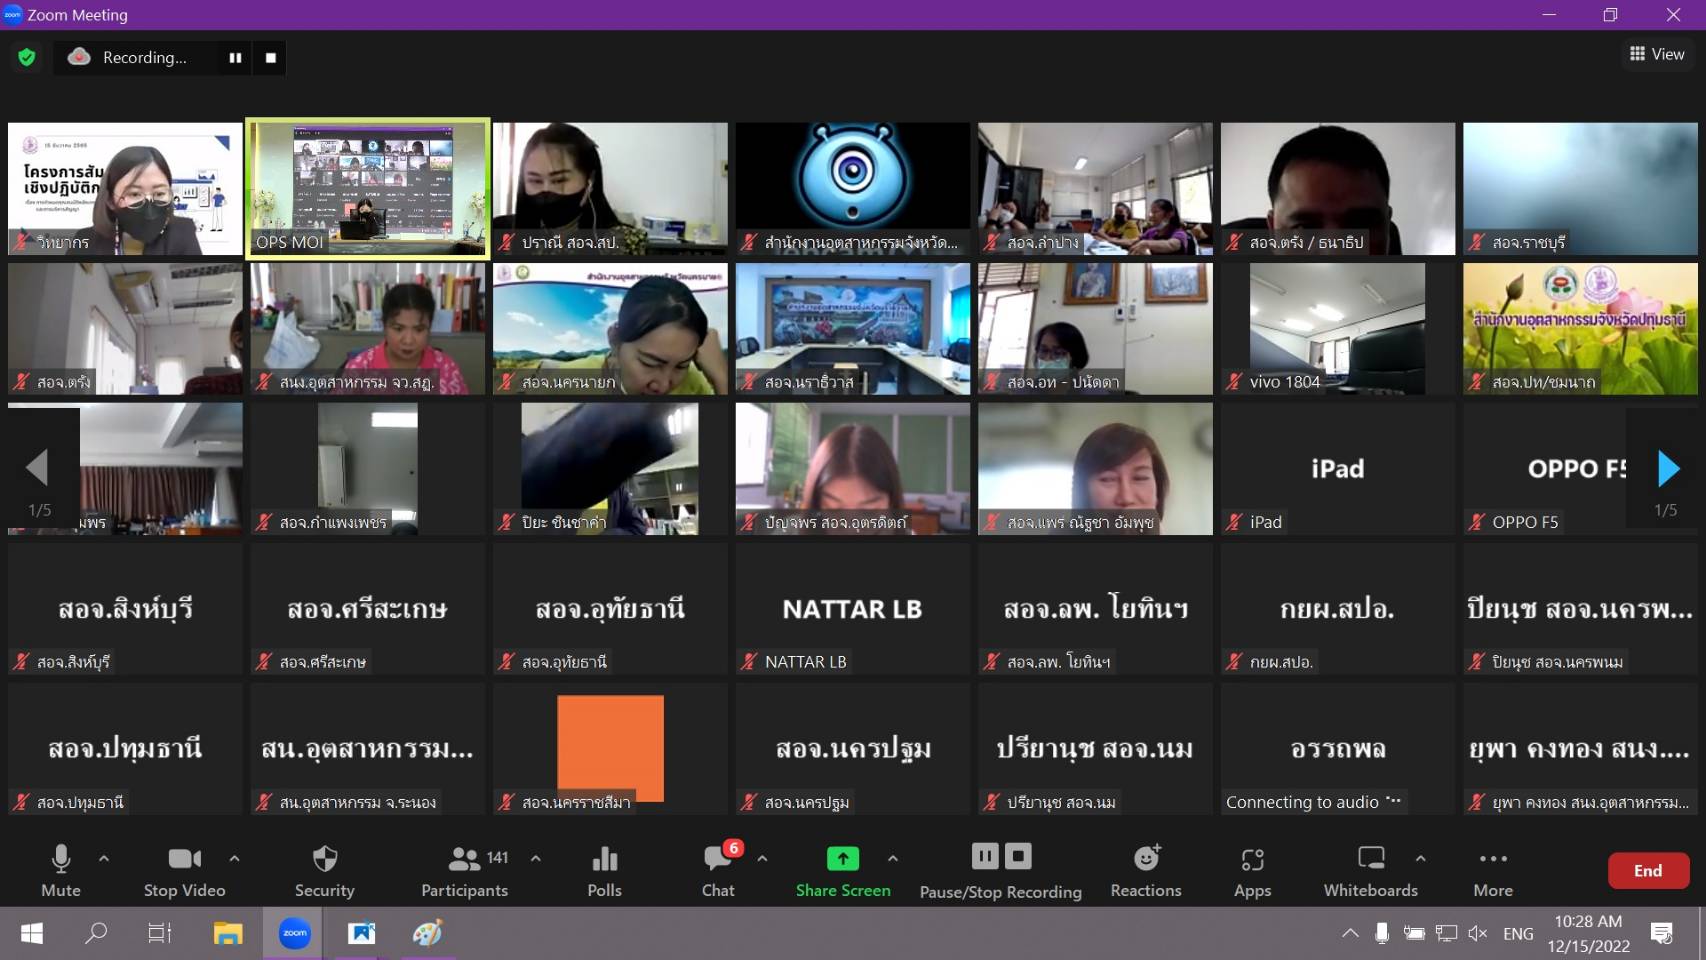Expand Share Screen options arrow
1706x960 pixels.
tap(893, 858)
